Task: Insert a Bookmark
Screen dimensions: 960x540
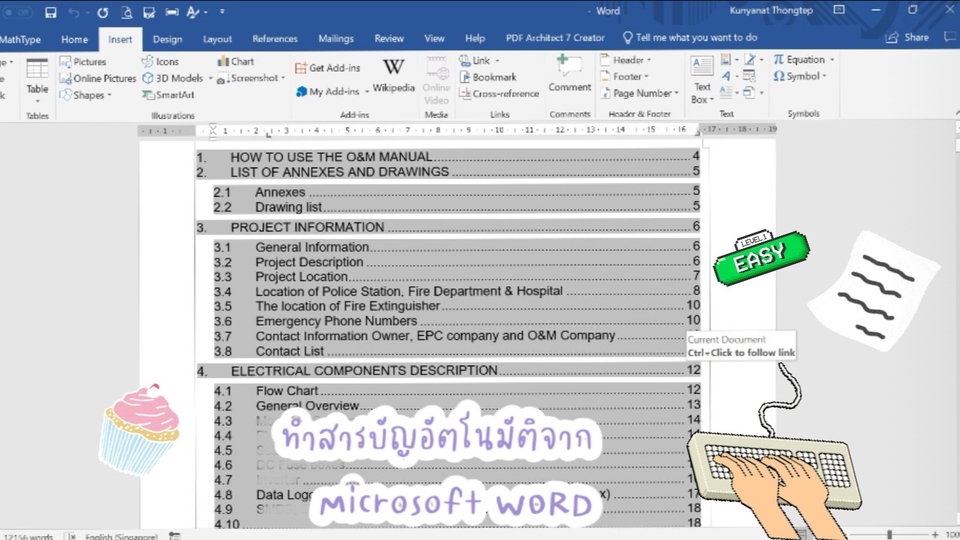Action: (488, 77)
